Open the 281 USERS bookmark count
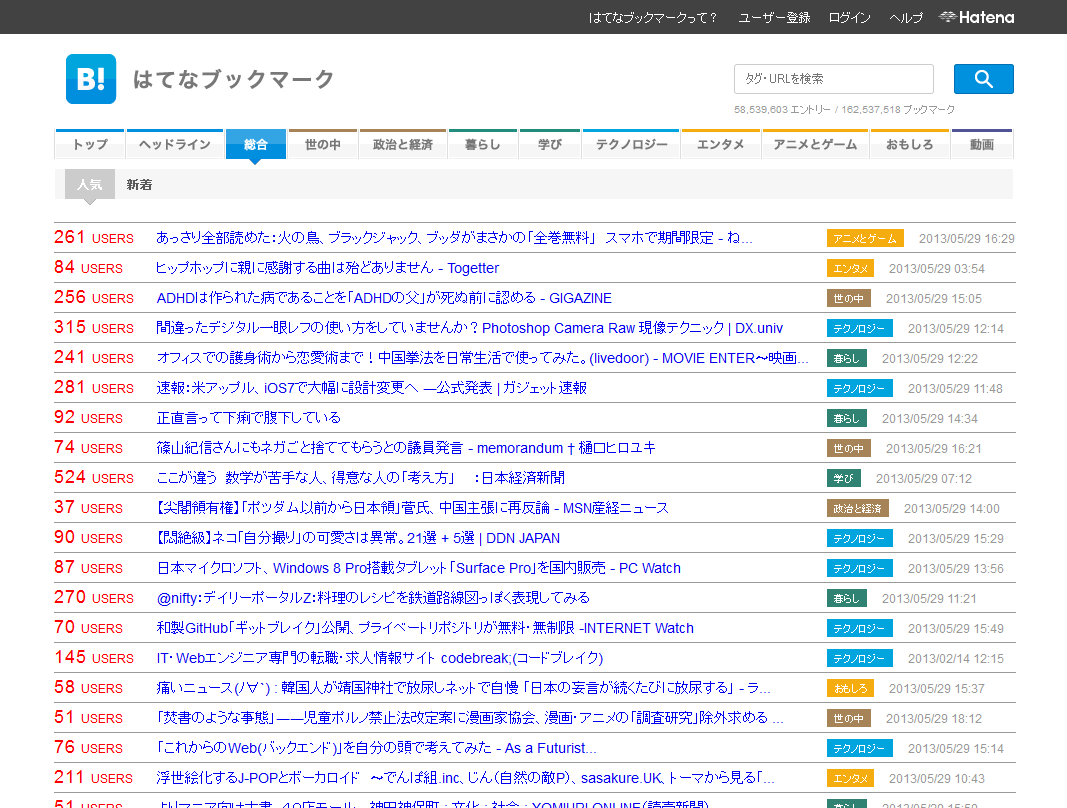The image size is (1067, 808). (94, 387)
